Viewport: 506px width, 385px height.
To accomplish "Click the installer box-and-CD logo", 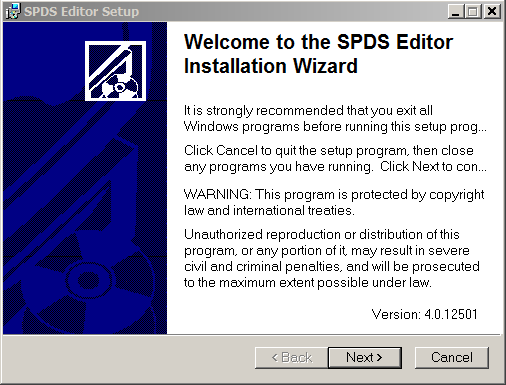I will tap(115, 71).
